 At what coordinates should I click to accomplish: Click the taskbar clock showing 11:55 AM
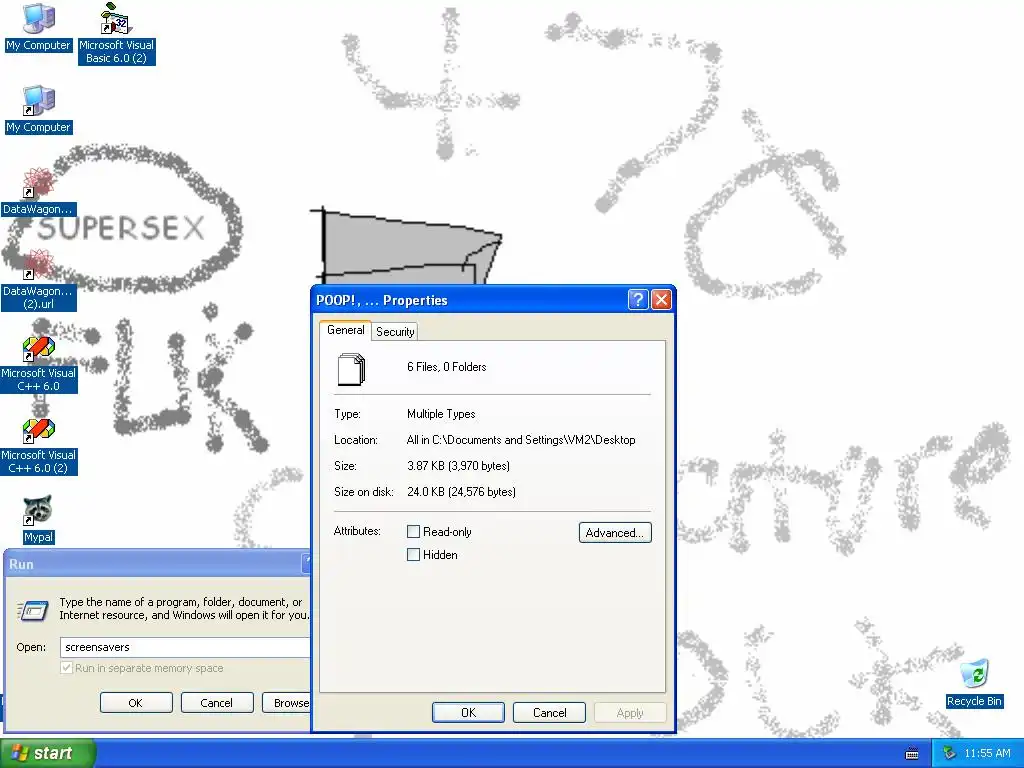[x=987, y=753]
